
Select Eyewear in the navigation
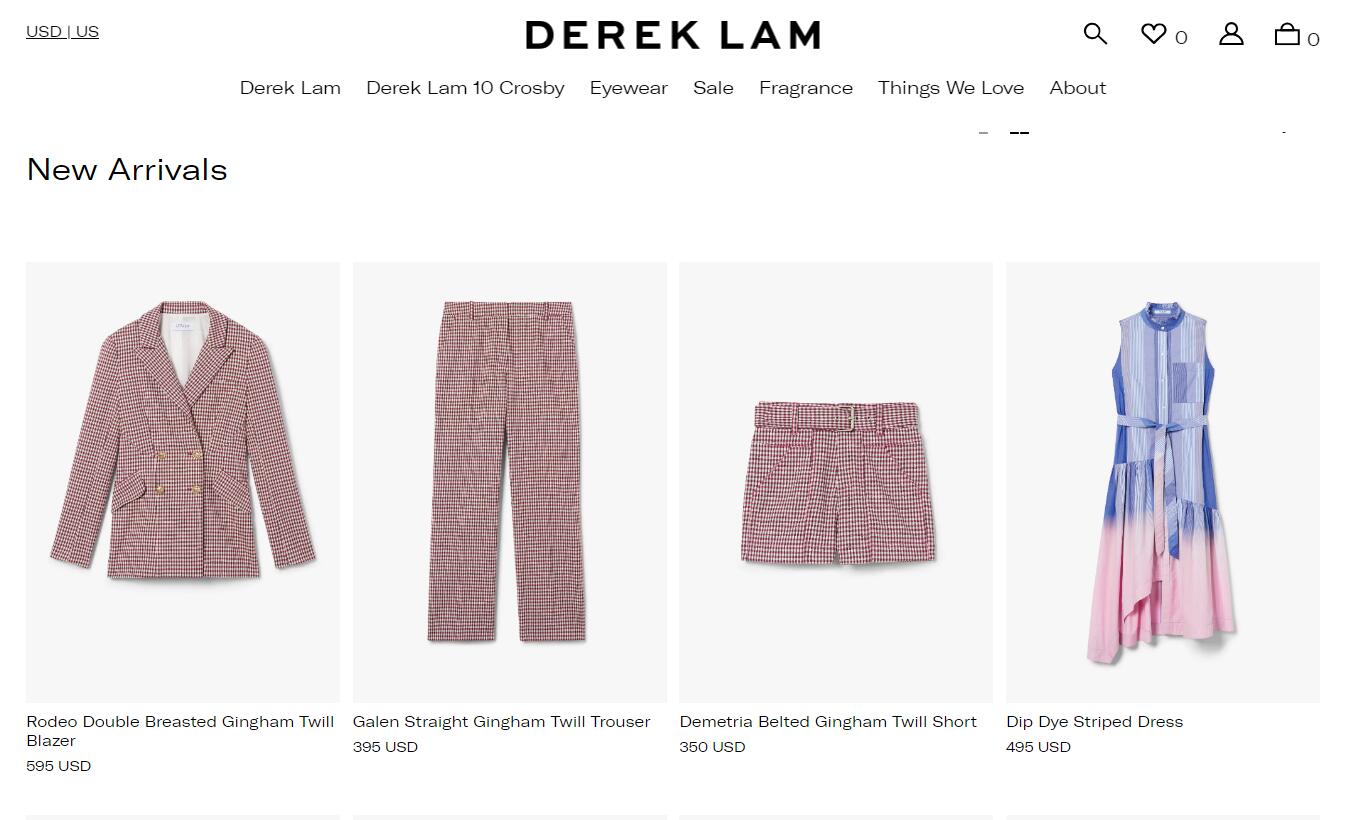628,88
